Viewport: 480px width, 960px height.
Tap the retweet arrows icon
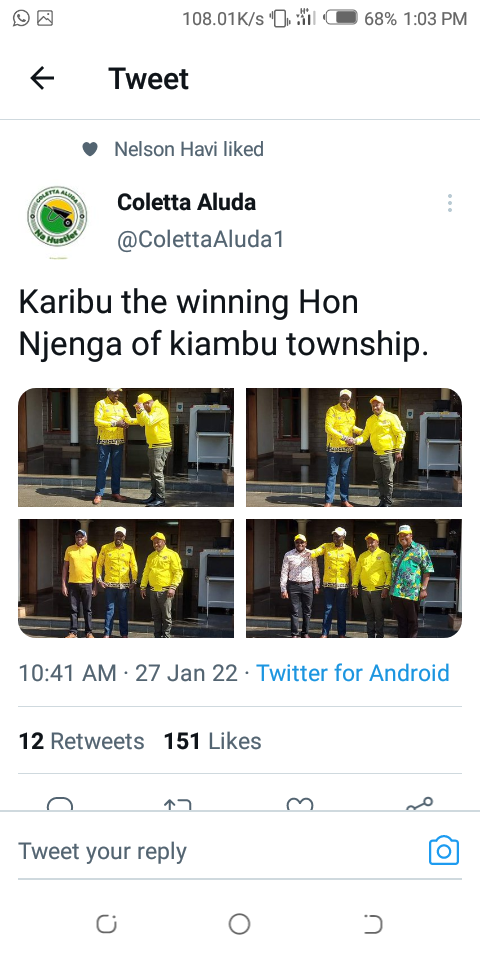coord(178,803)
